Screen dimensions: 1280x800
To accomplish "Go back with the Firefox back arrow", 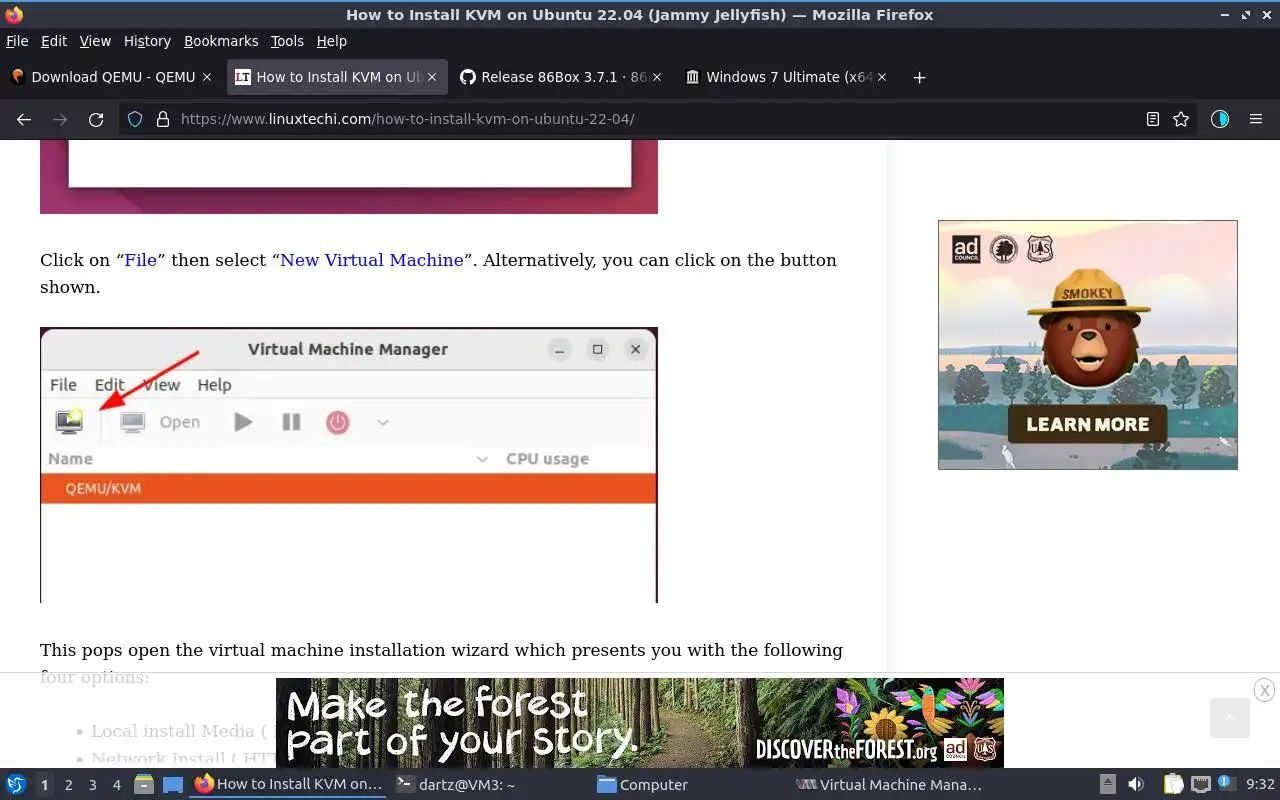I will coord(24,119).
